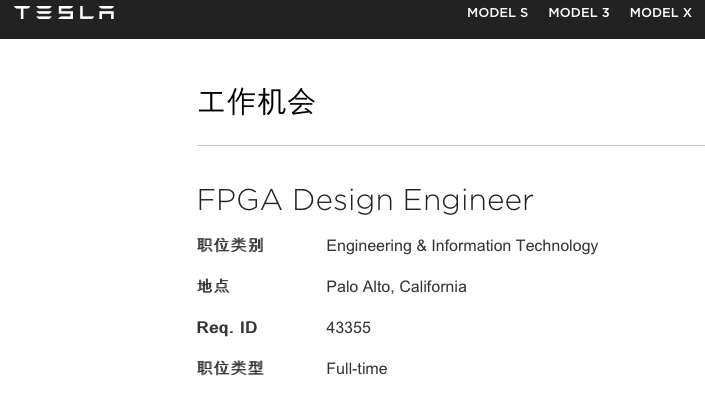
Task: Click the Tesla logo
Action: coord(64,13)
